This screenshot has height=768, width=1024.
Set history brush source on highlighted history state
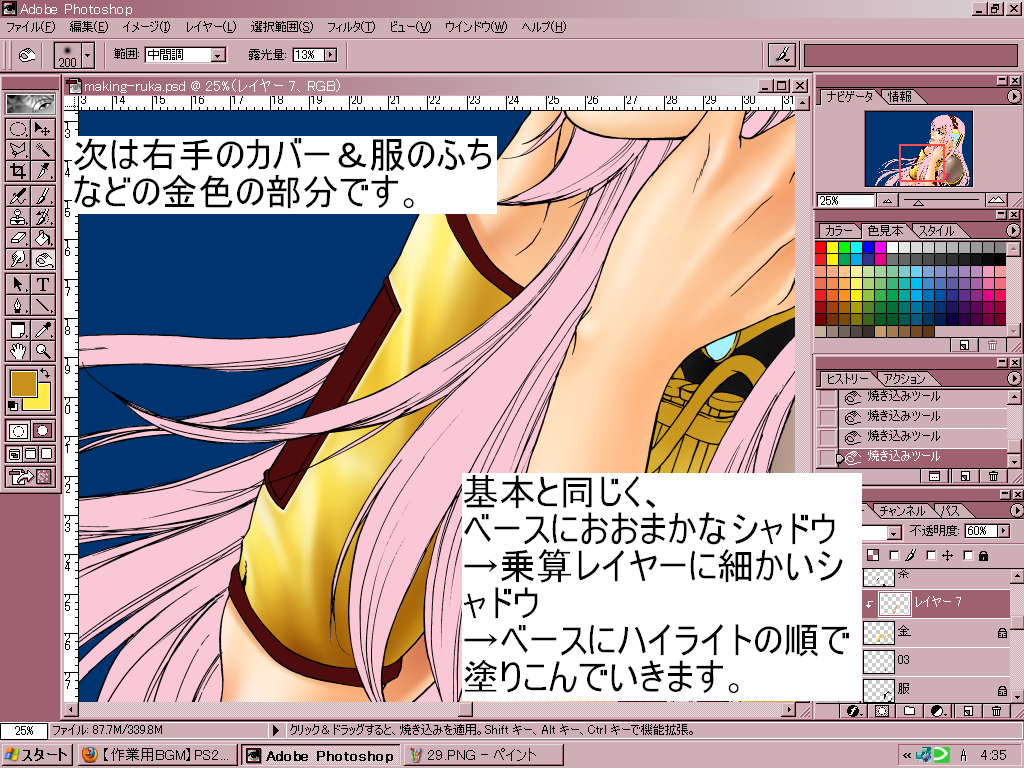click(x=828, y=457)
